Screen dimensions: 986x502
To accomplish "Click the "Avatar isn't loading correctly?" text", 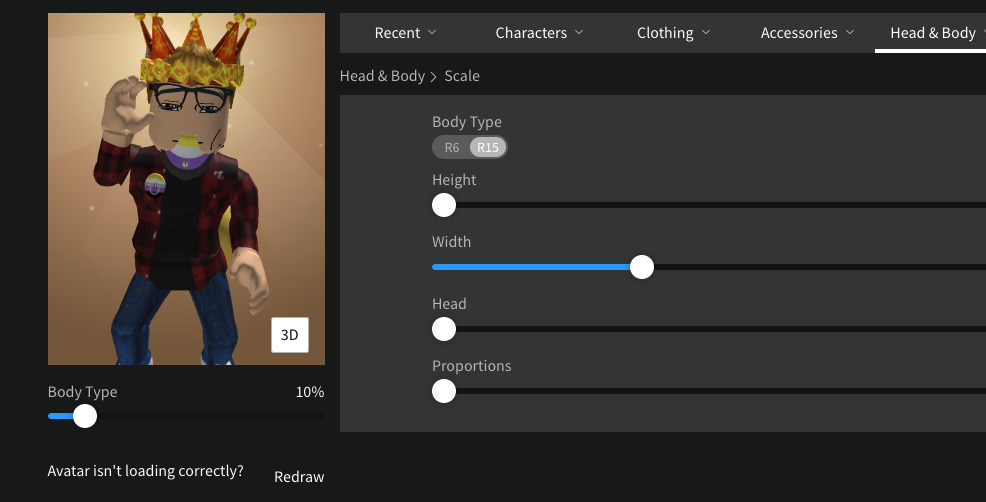I will (x=146, y=471).
